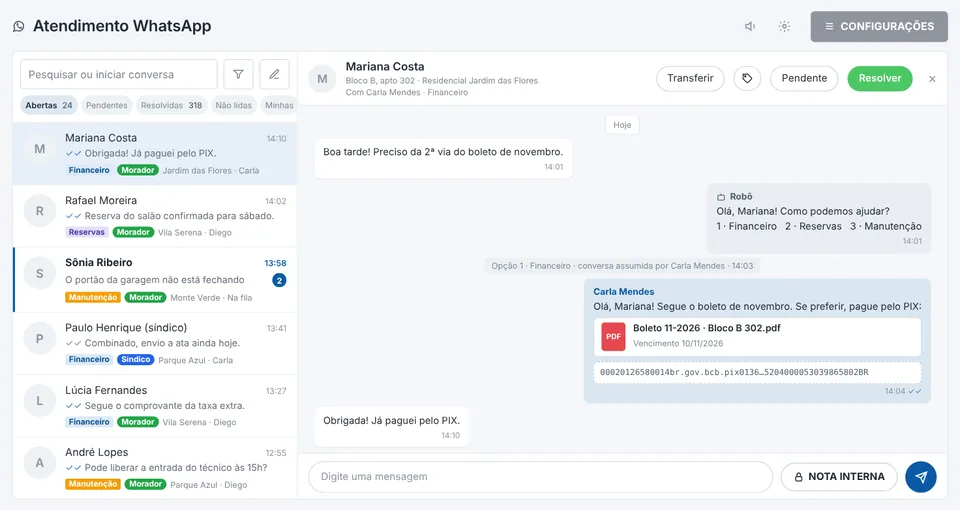Click read checkmarks at 14:04 message
Image resolution: width=960 pixels, height=510 pixels.
point(915,391)
